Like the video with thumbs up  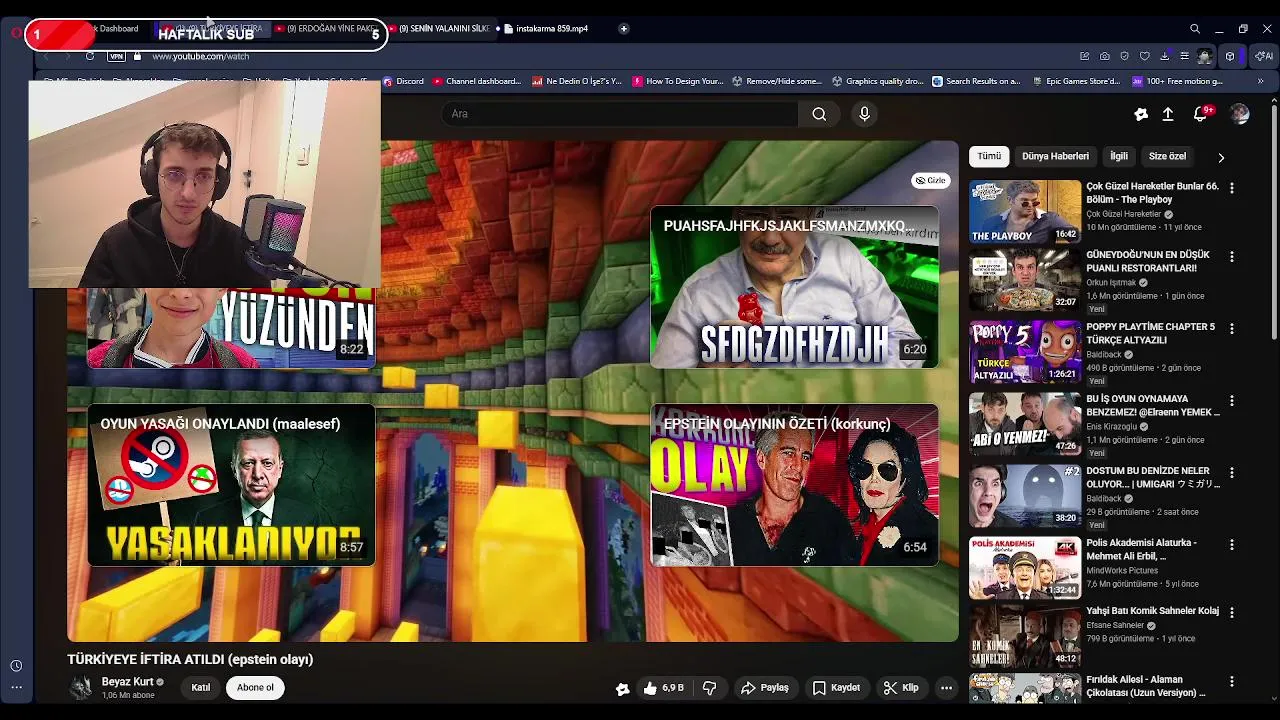point(663,688)
